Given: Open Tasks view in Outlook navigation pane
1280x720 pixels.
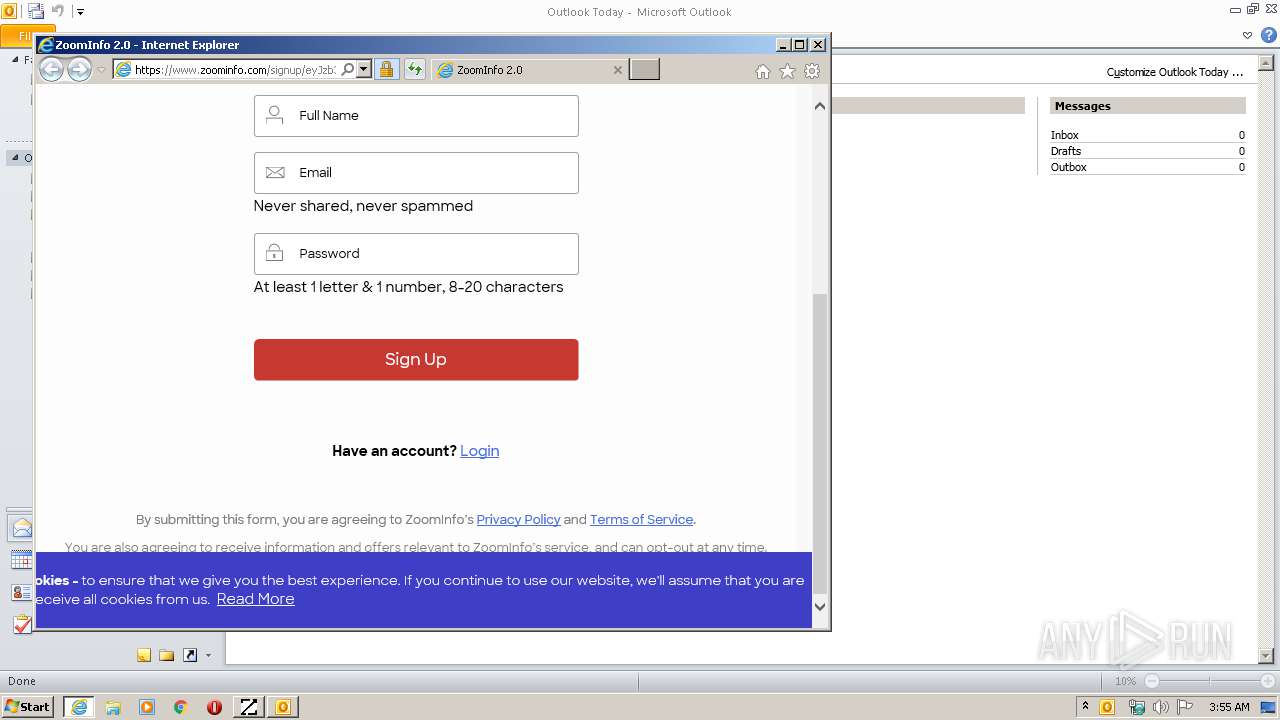Looking at the screenshot, I should (21, 624).
